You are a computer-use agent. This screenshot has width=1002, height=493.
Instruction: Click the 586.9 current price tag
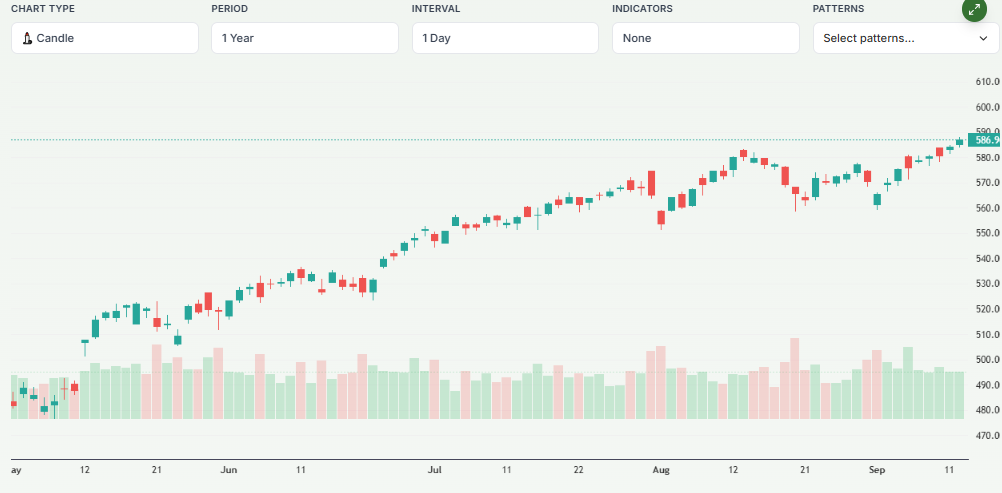[x=984, y=140]
